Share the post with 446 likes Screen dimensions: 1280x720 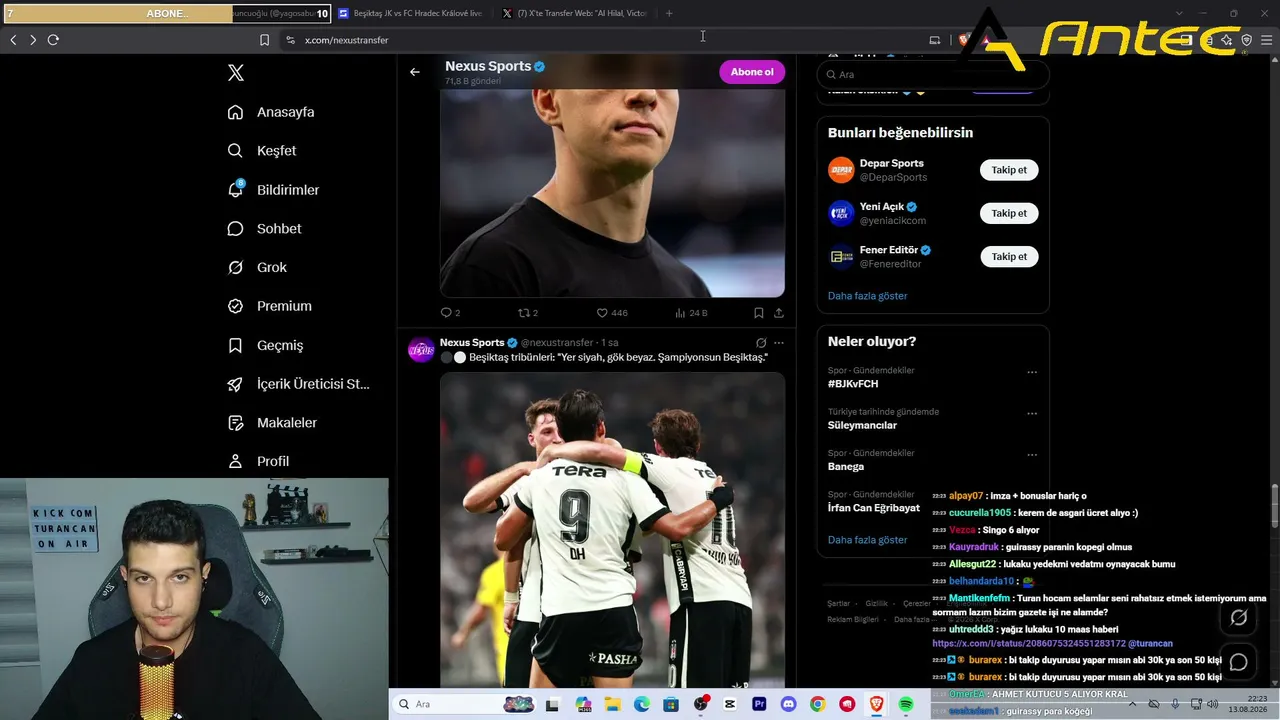pos(779,313)
